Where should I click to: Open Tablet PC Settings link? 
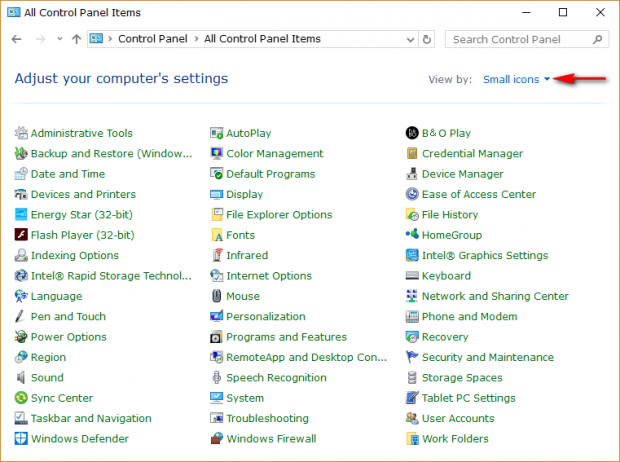point(469,398)
